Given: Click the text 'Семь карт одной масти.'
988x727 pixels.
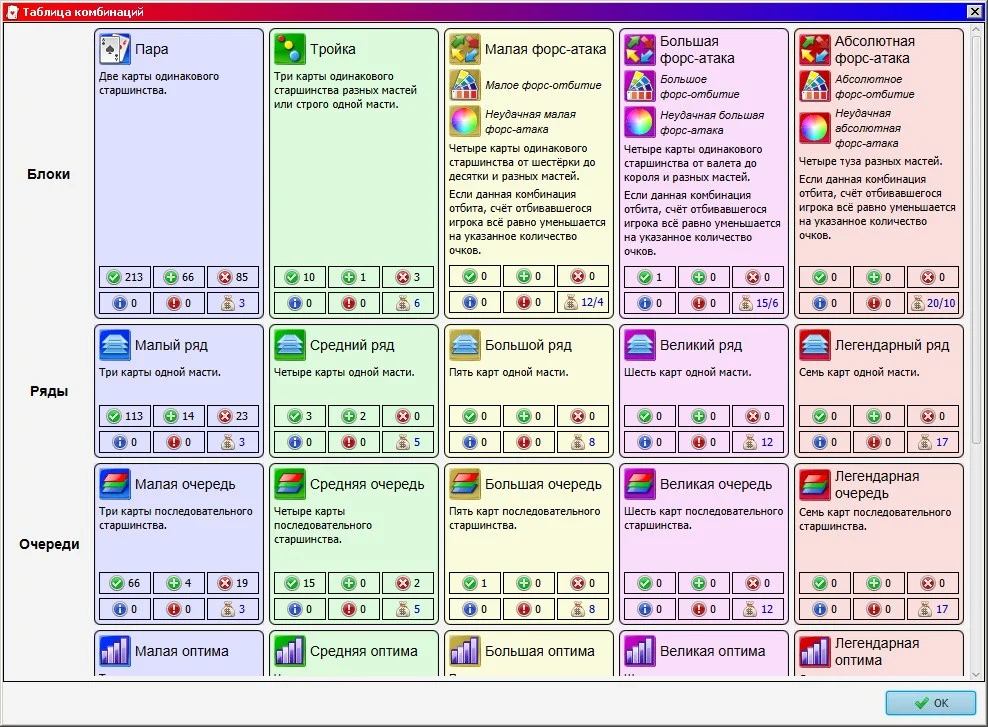Looking at the screenshot, I should (x=859, y=372).
